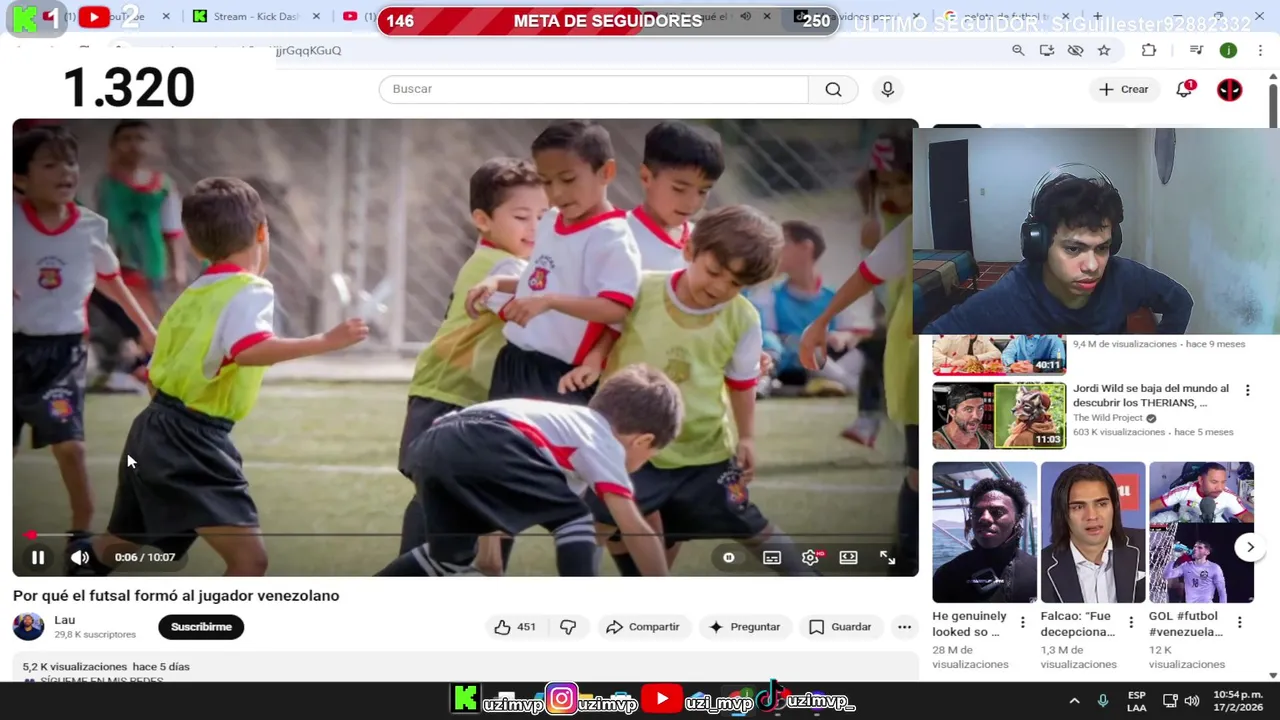Unmute the tab via its speaker icon
Screen dimensions: 1280x720
(745, 17)
